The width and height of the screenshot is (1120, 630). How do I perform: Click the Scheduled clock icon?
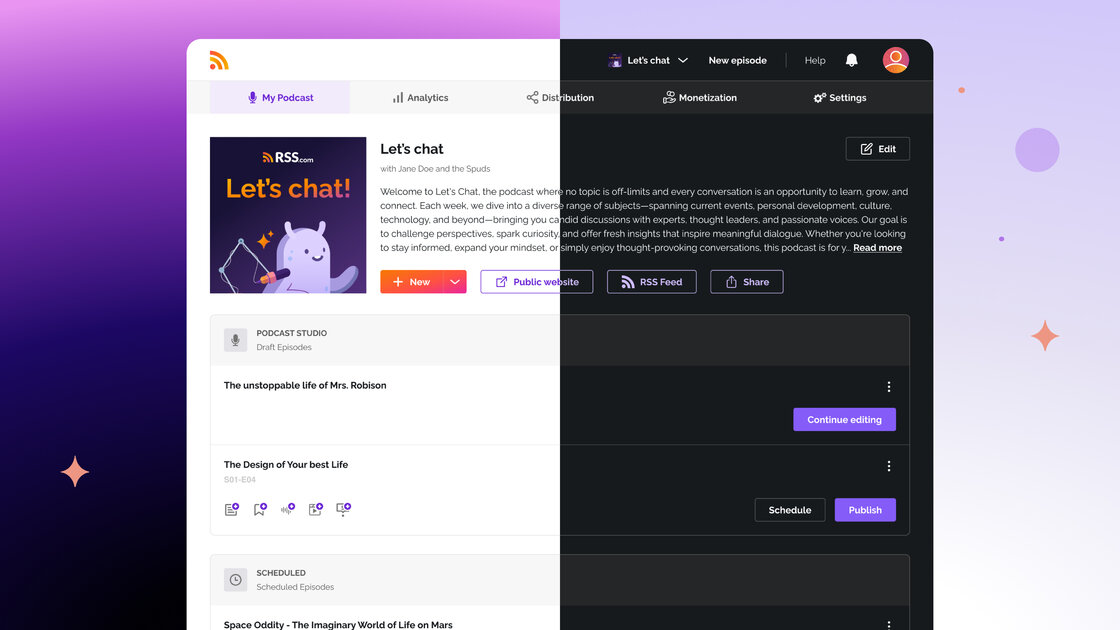pos(235,579)
